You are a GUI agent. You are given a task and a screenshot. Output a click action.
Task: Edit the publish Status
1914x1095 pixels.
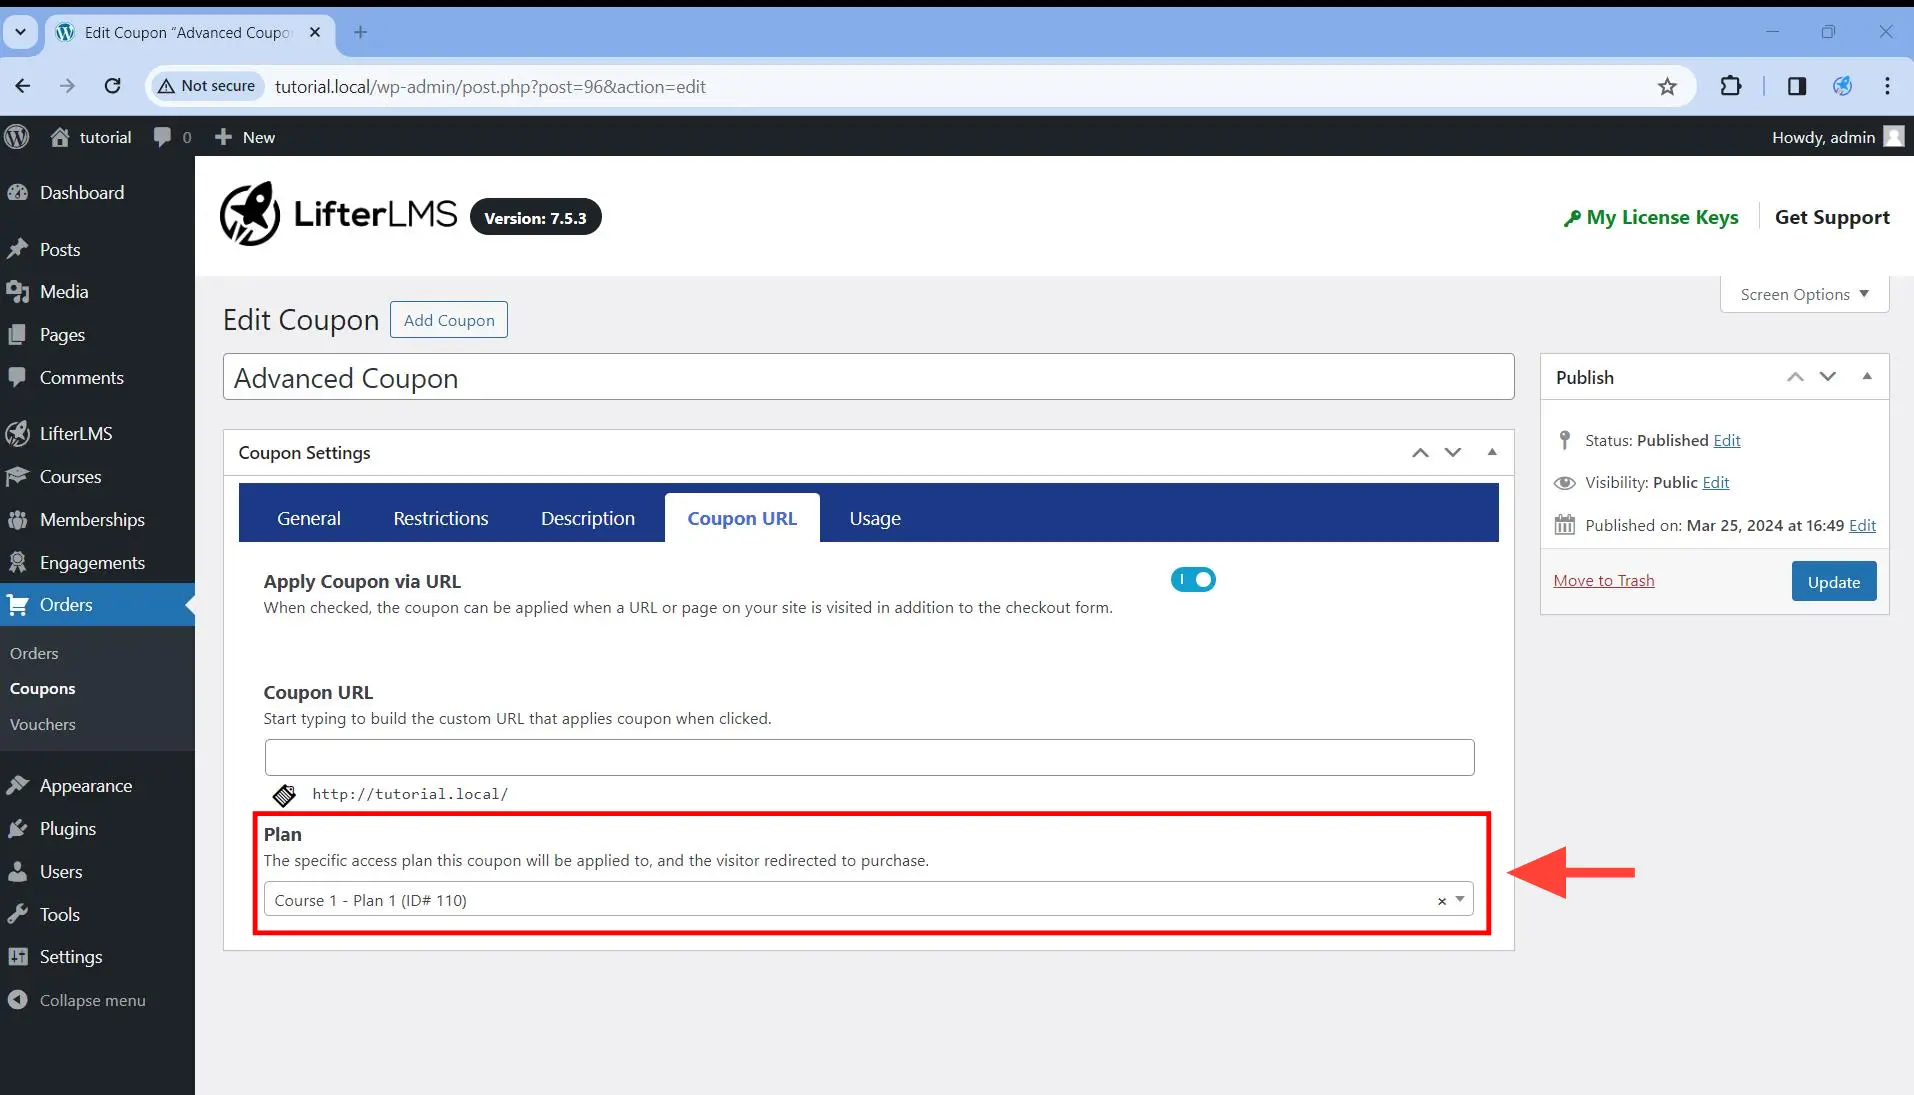[x=1726, y=441]
